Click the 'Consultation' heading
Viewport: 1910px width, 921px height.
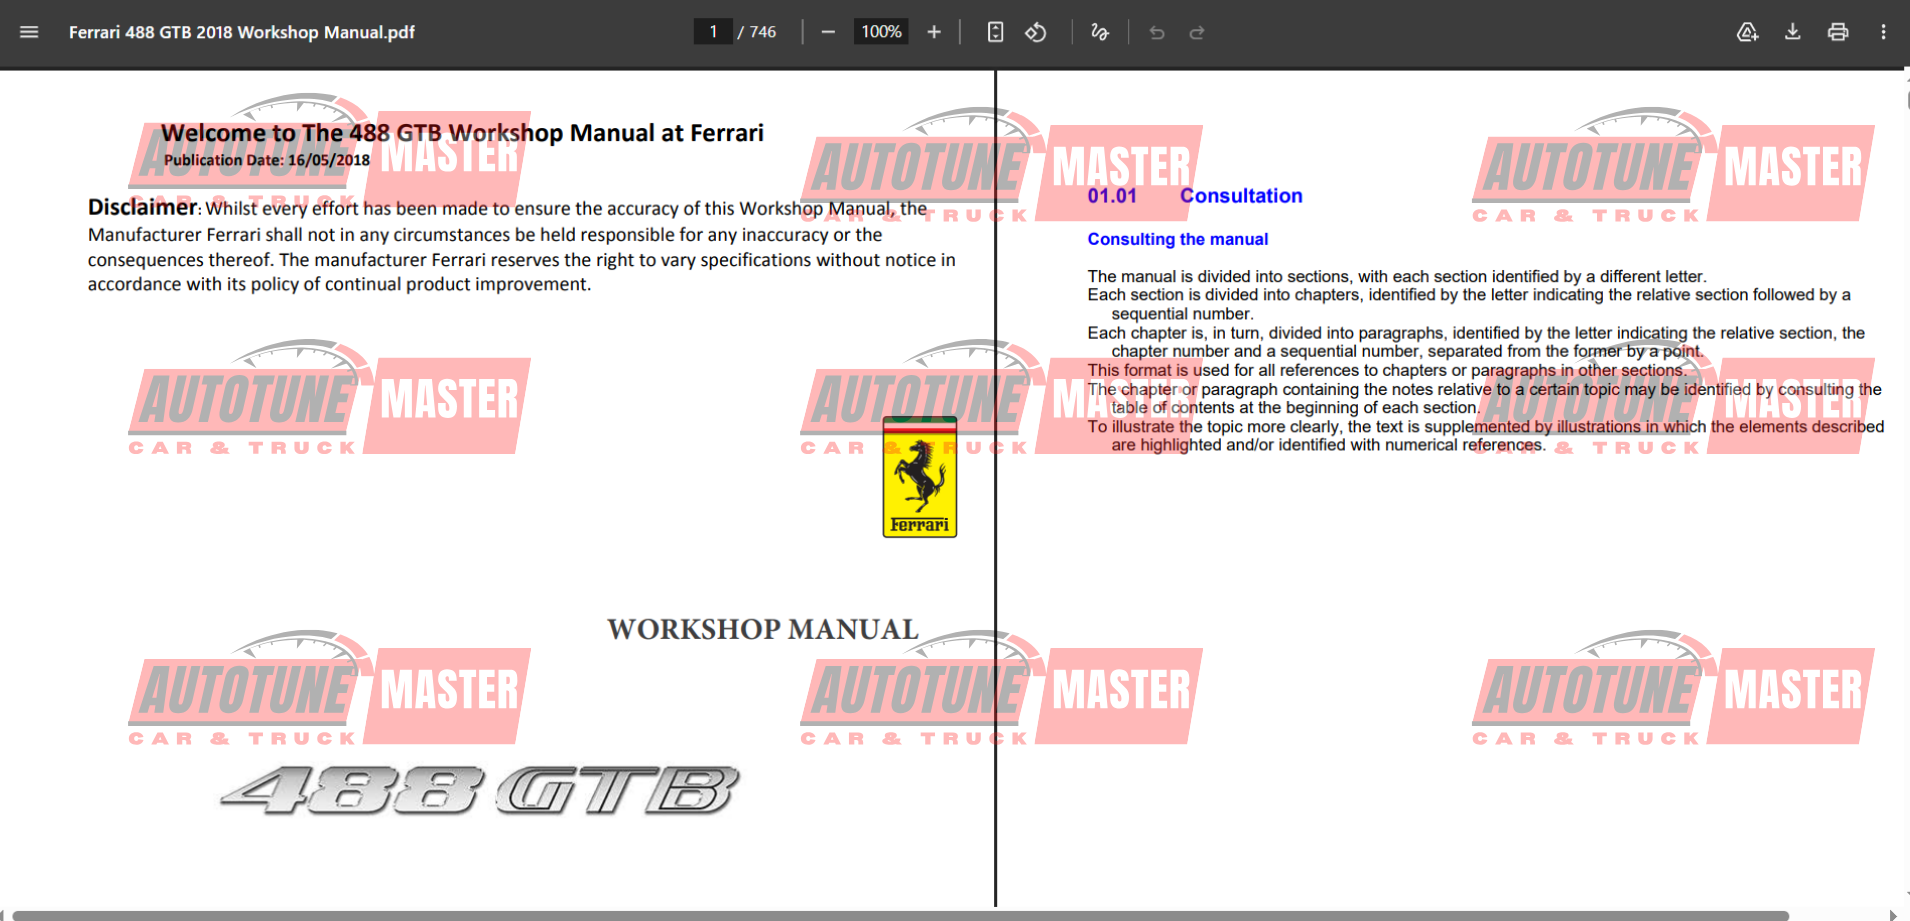tap(1241, 196)
